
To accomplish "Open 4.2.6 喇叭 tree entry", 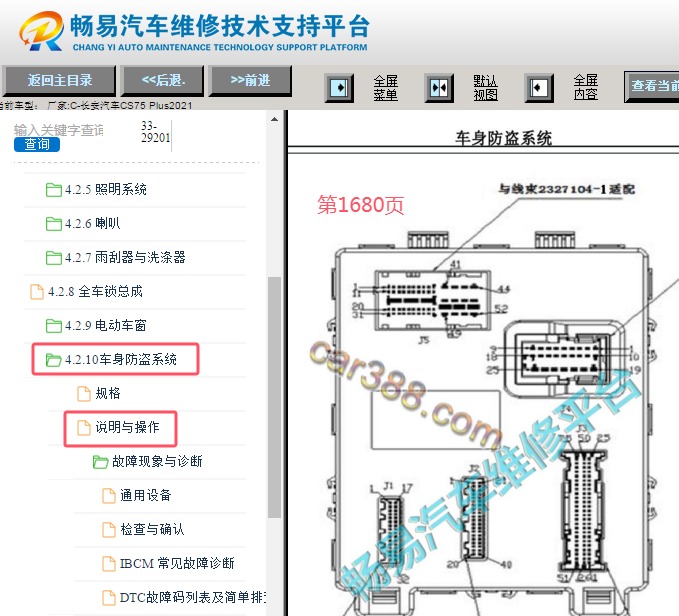I will (93, 224).
